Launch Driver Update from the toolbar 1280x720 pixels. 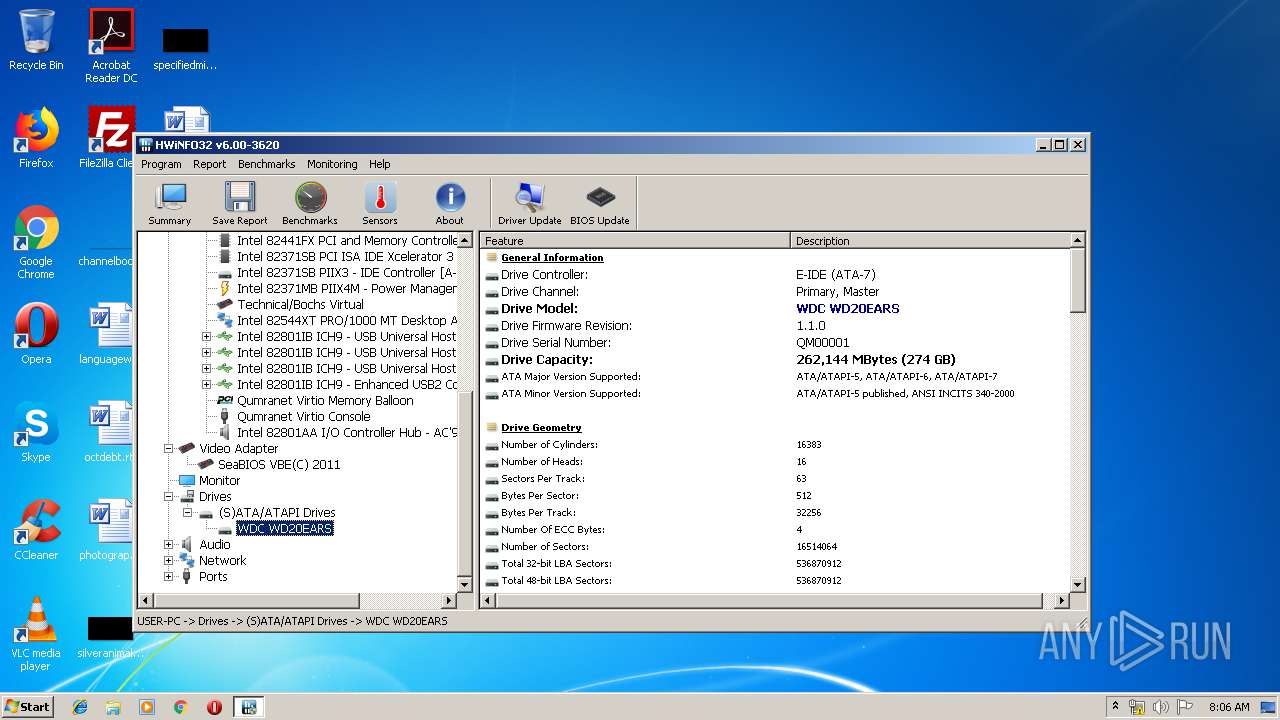(x=530, y=204)
